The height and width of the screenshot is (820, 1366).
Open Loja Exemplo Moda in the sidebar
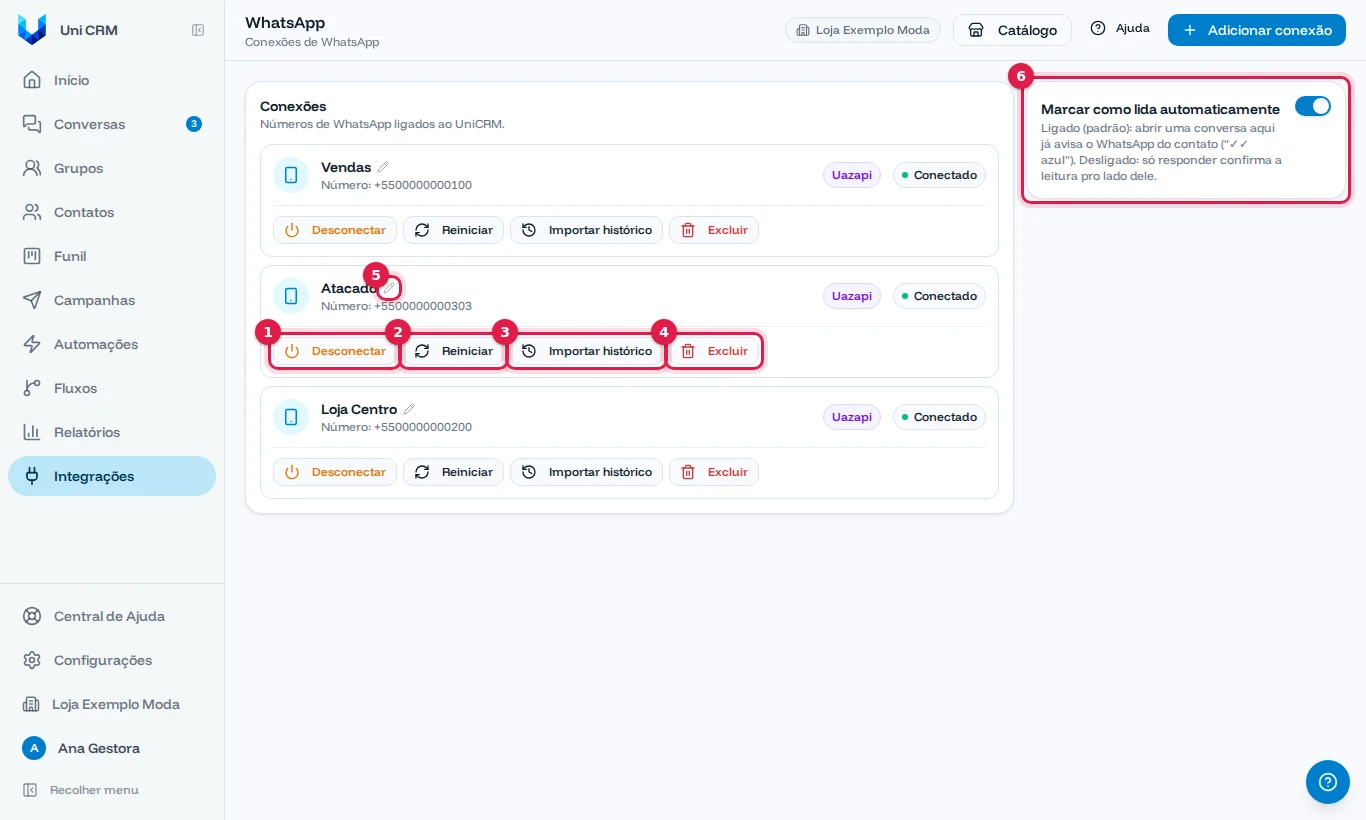click(112, 704)
